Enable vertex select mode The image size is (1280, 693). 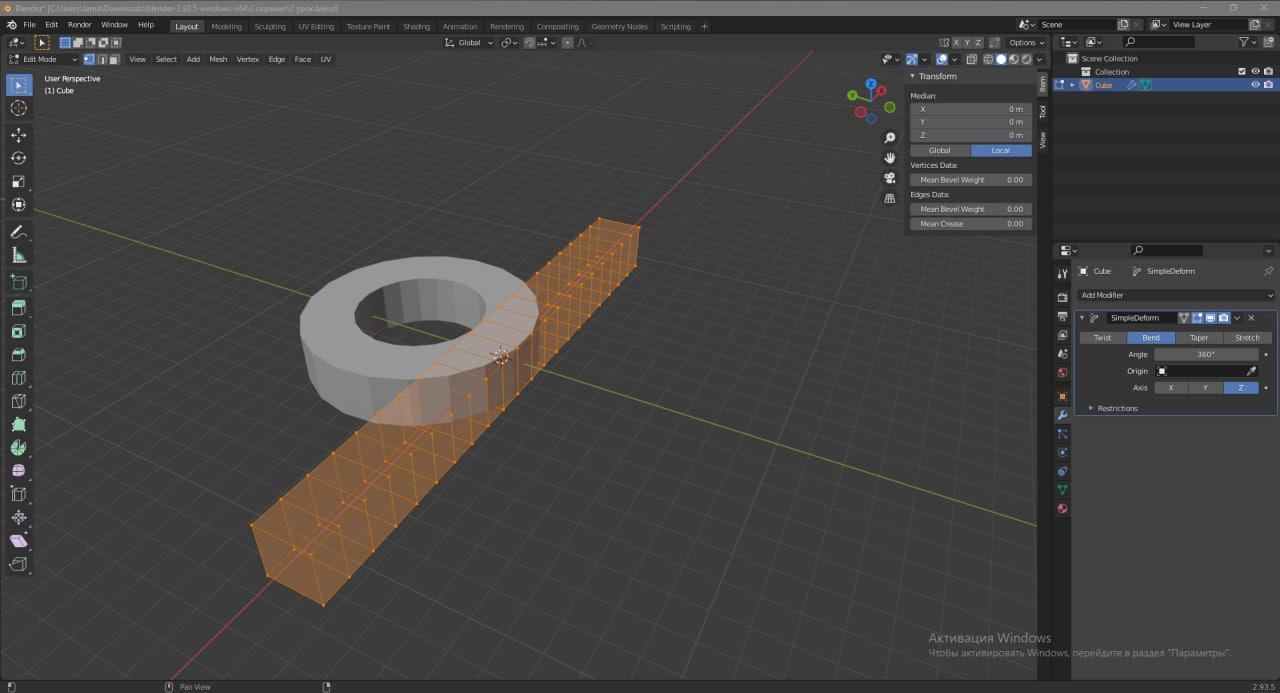pyautogui.click(x=89, y=59)
